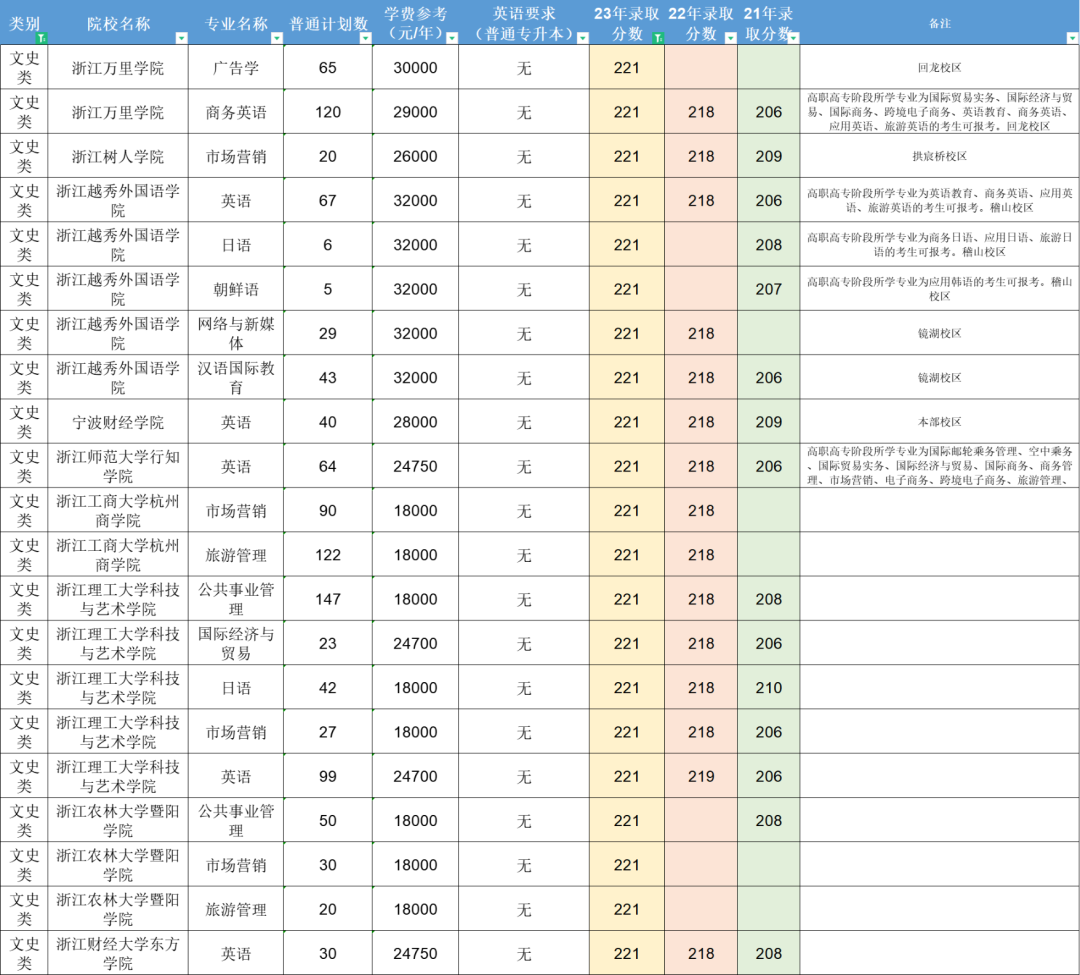
Task: Click the plan count cell 64
Action: coord(328,466)
